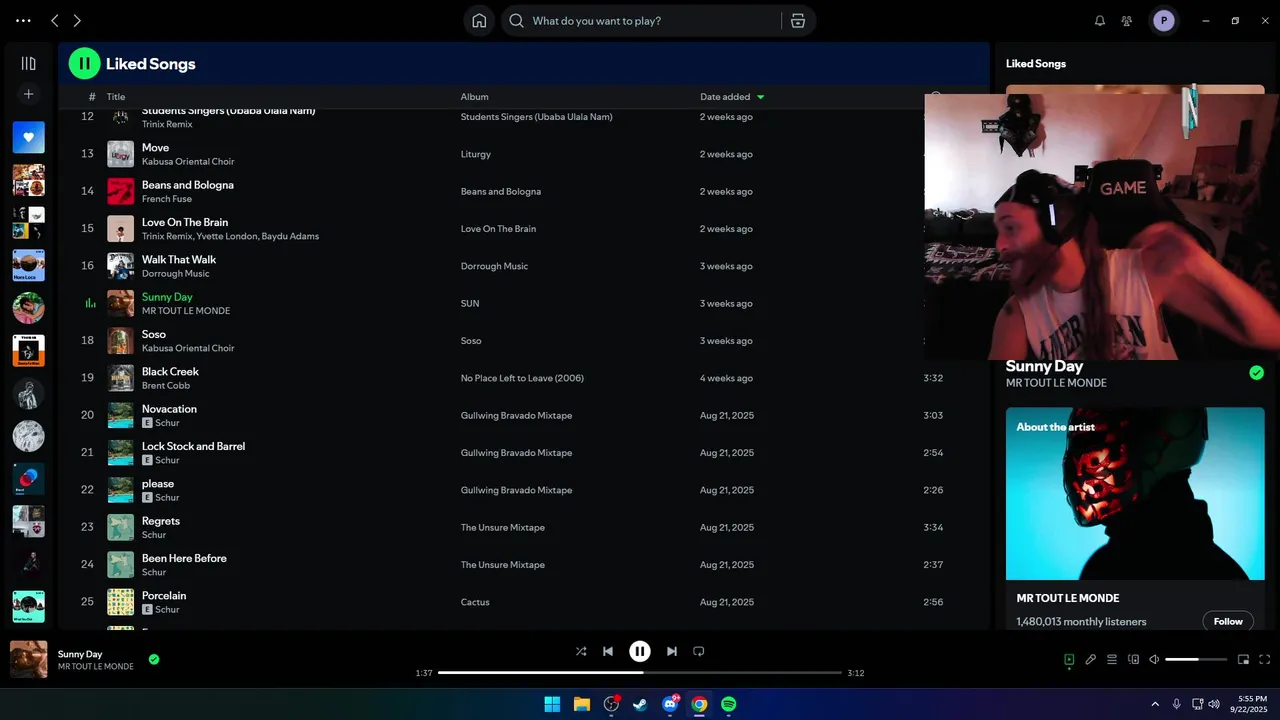The image size is (1280, 720).
Task: Open File Explorer from taskbar
Action: click(582, 704)
